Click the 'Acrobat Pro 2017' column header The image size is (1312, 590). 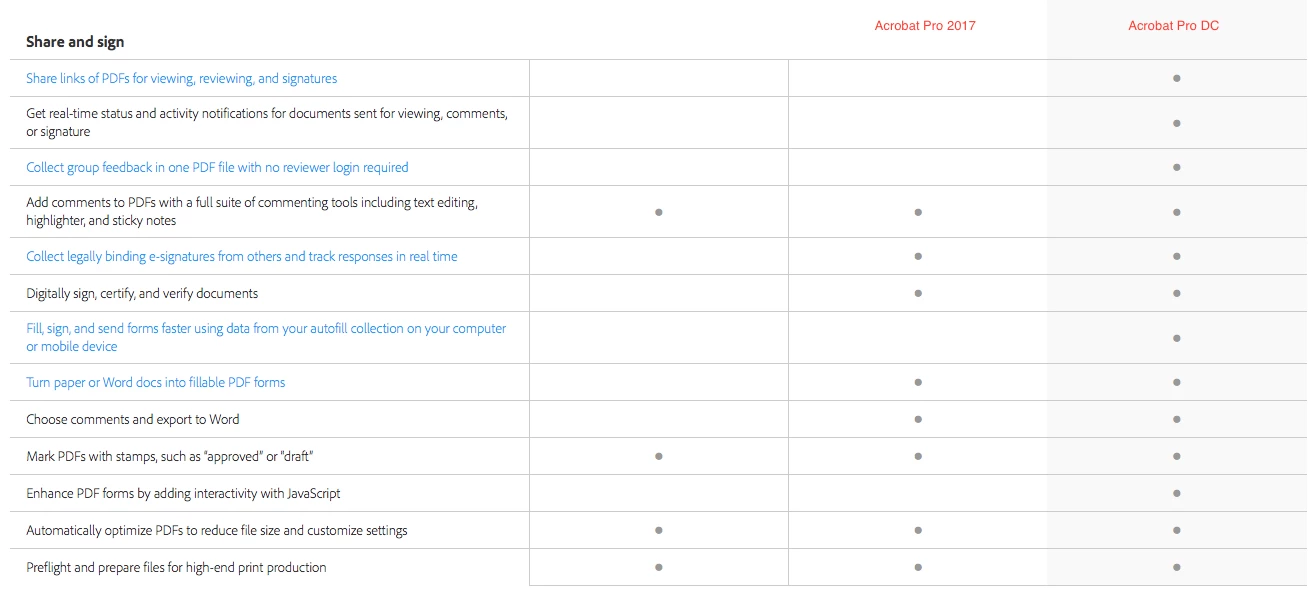coord(925,25)
